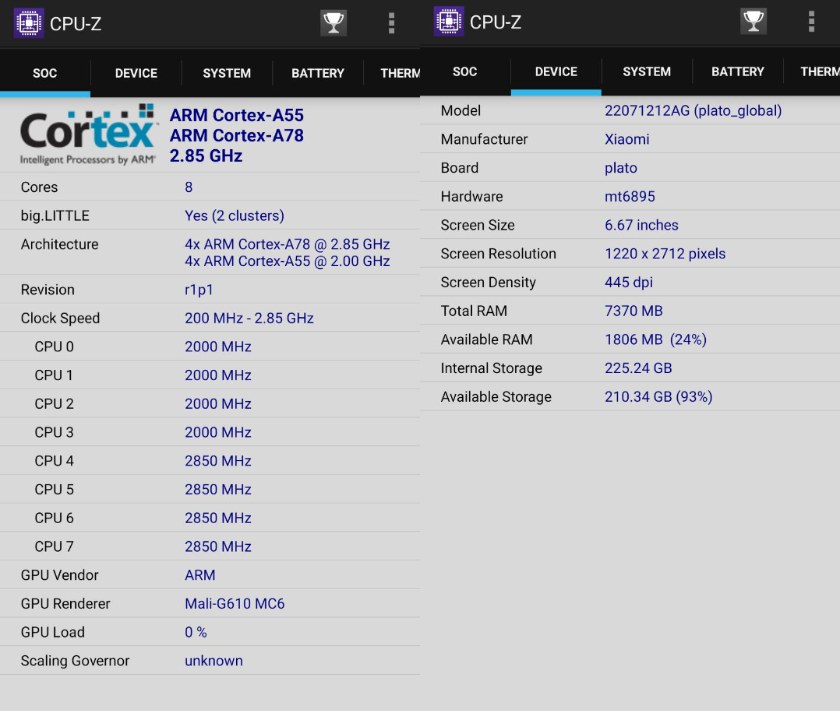The width and height of the screenshot is (840, 711).
Task: Click '4x ARM Cortex-A55 @ 2.00 GHz'
Action: tap(287, 261)
